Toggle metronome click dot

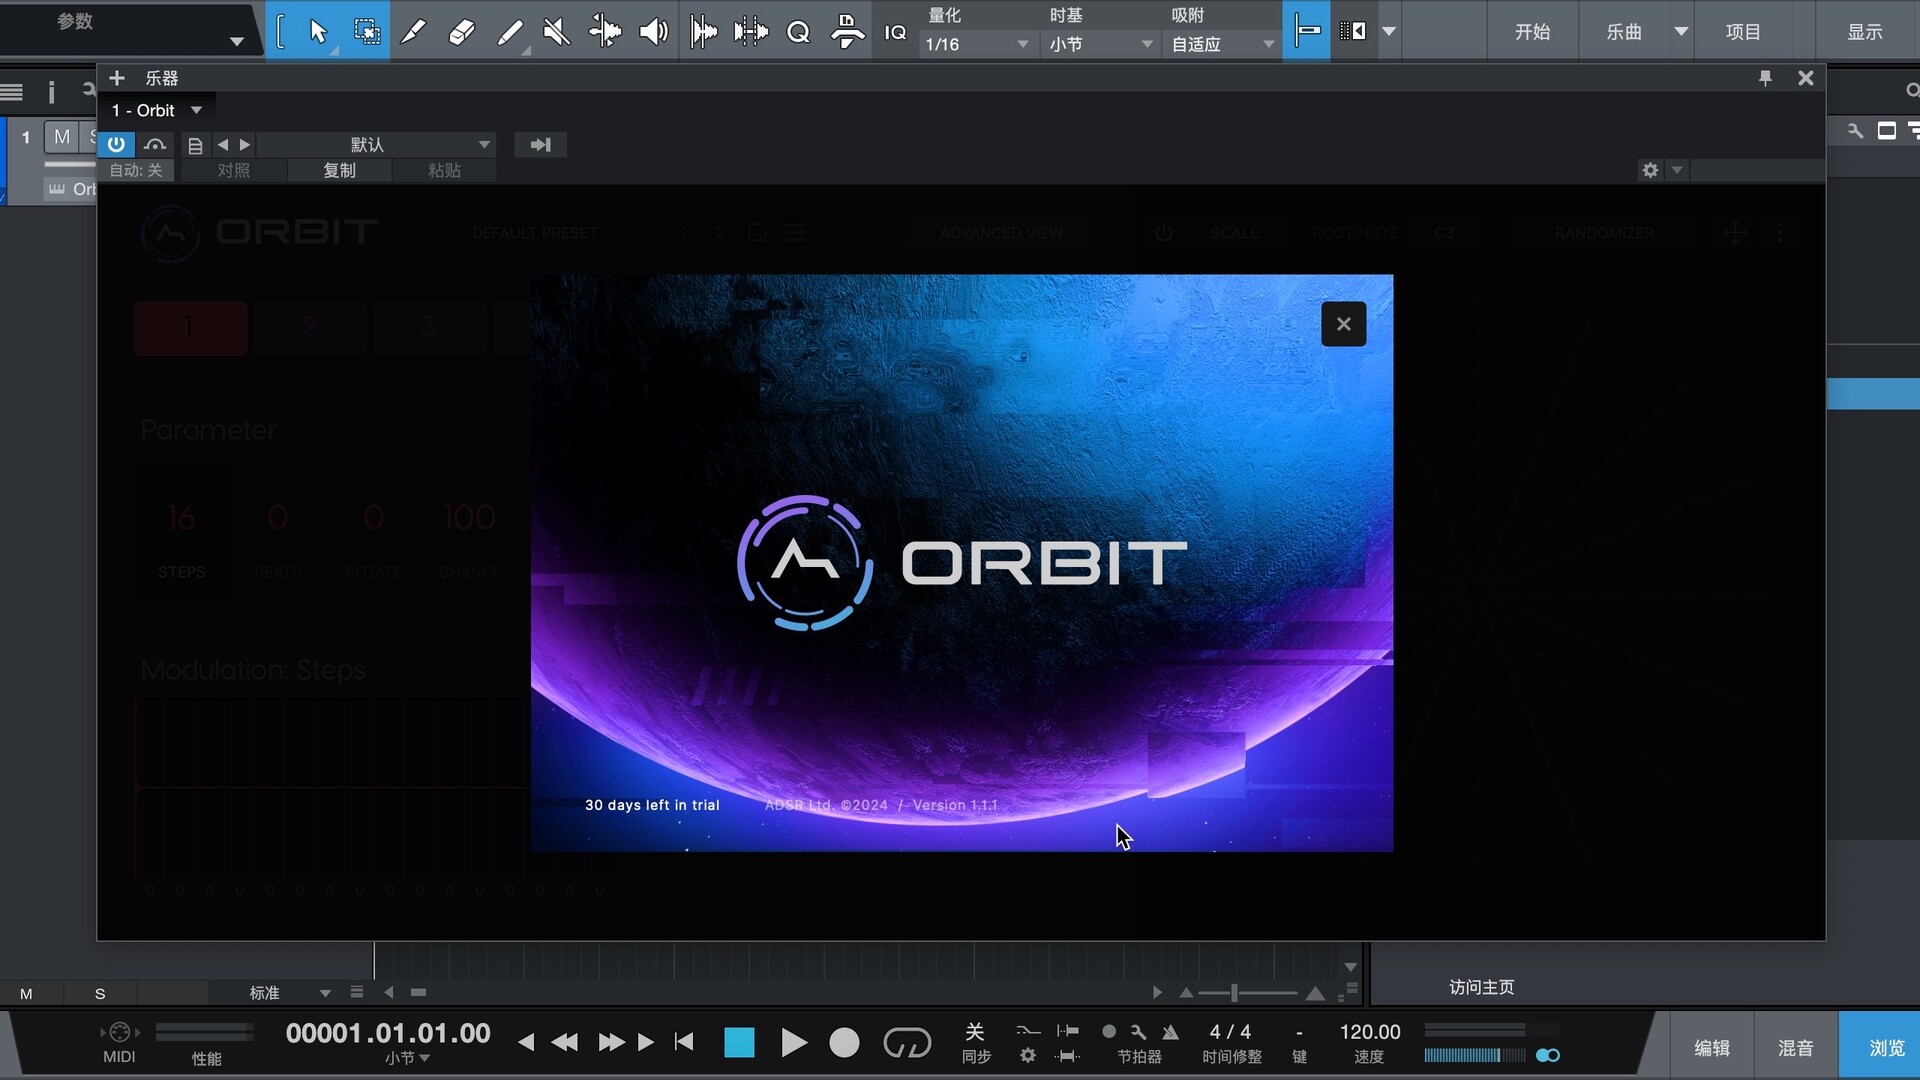(1109, 1031)
